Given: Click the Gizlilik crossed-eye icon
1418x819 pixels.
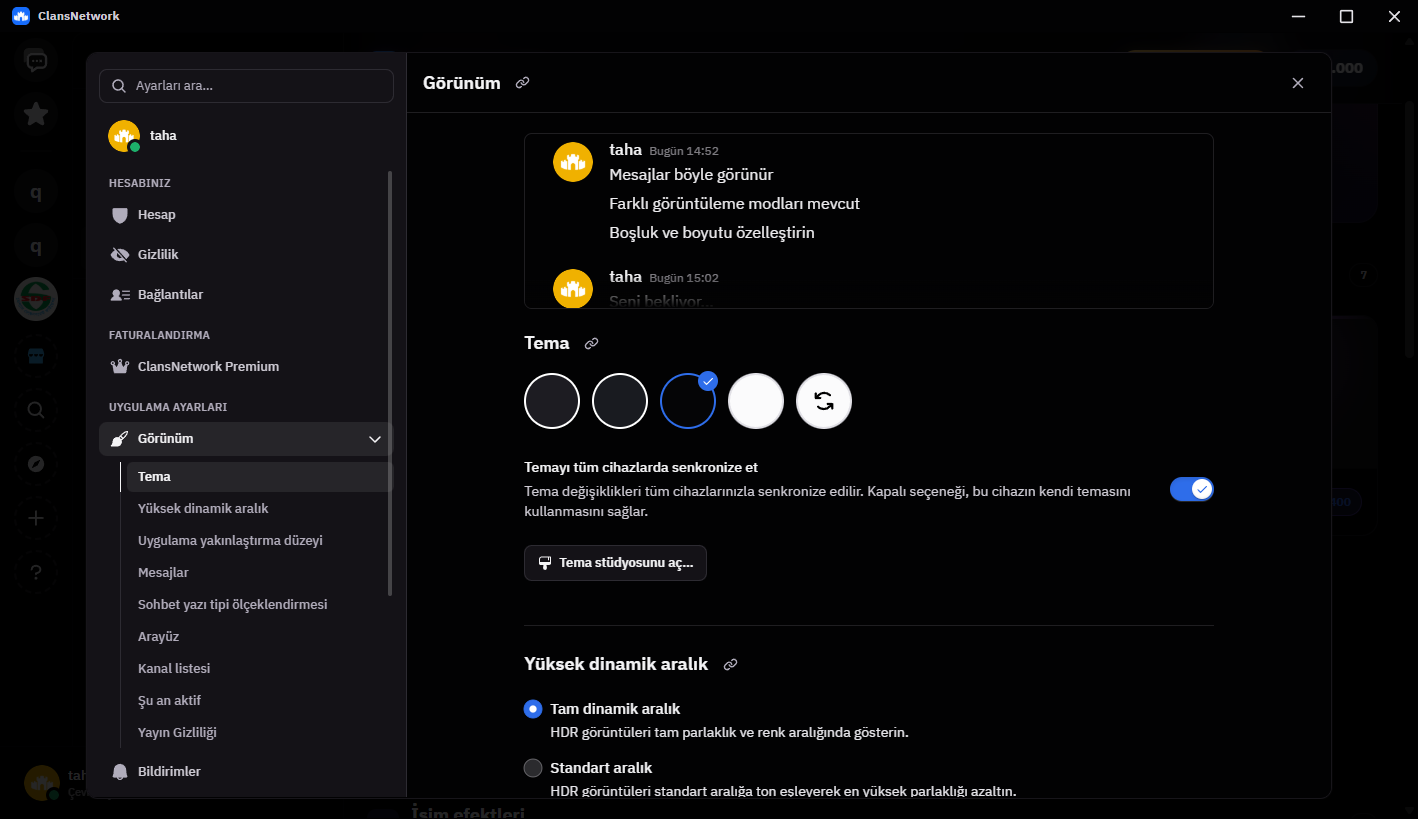Looking at the screenshot, I should point(120,255).
